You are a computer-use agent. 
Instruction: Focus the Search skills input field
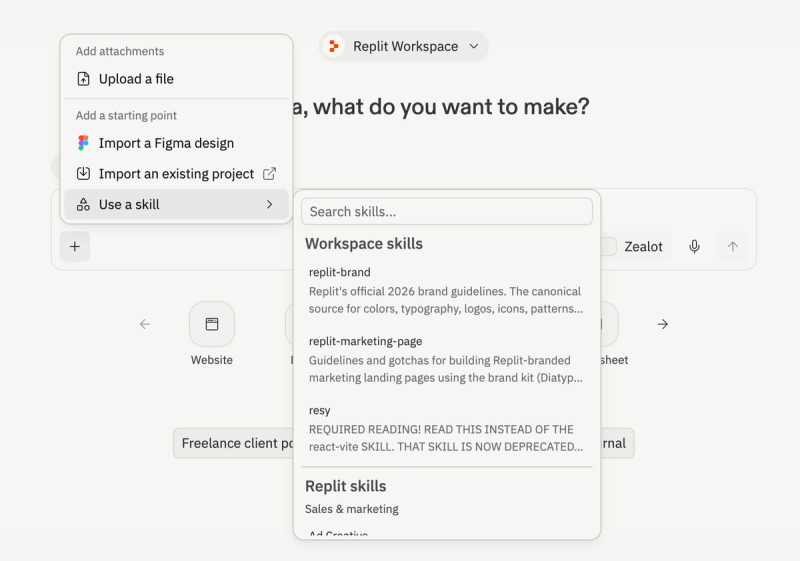pyautogui.click(x=447, y=211)
